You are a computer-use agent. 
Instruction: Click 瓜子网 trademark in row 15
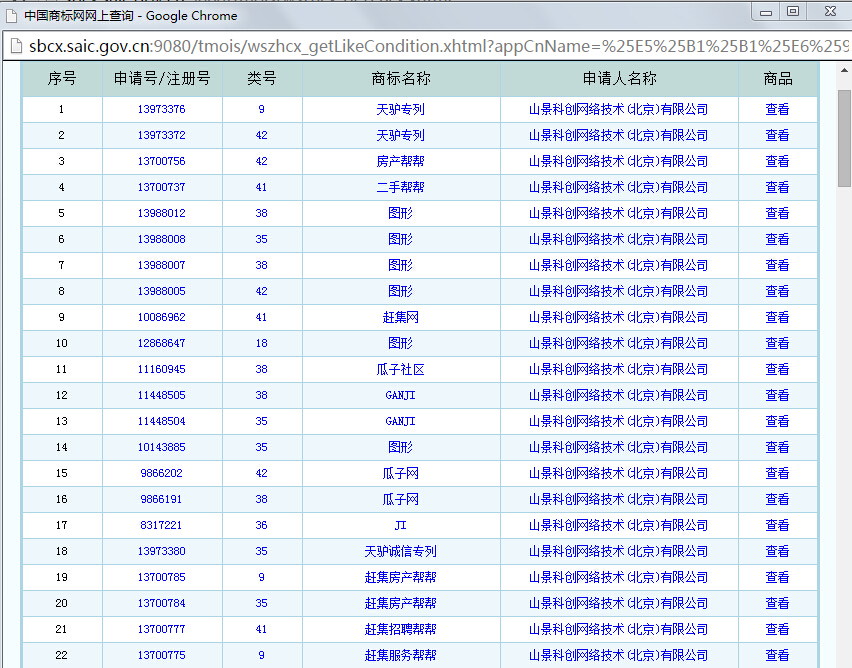[400, 473]
